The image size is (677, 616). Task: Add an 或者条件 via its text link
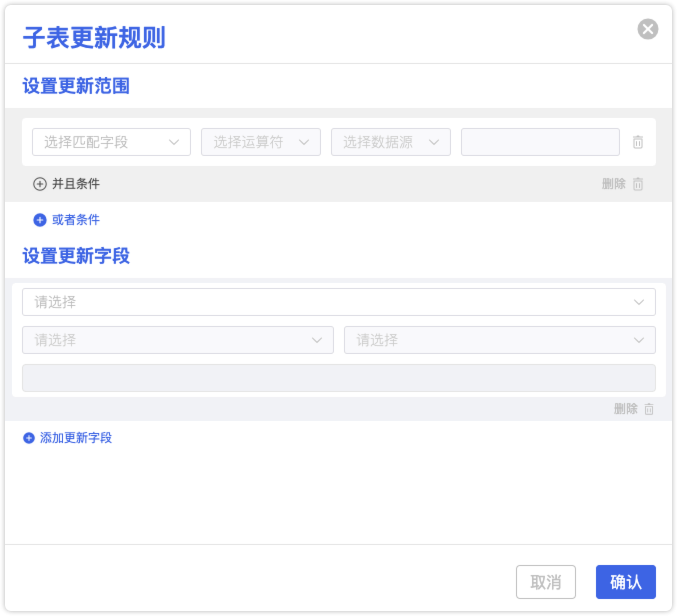point(76,220)
